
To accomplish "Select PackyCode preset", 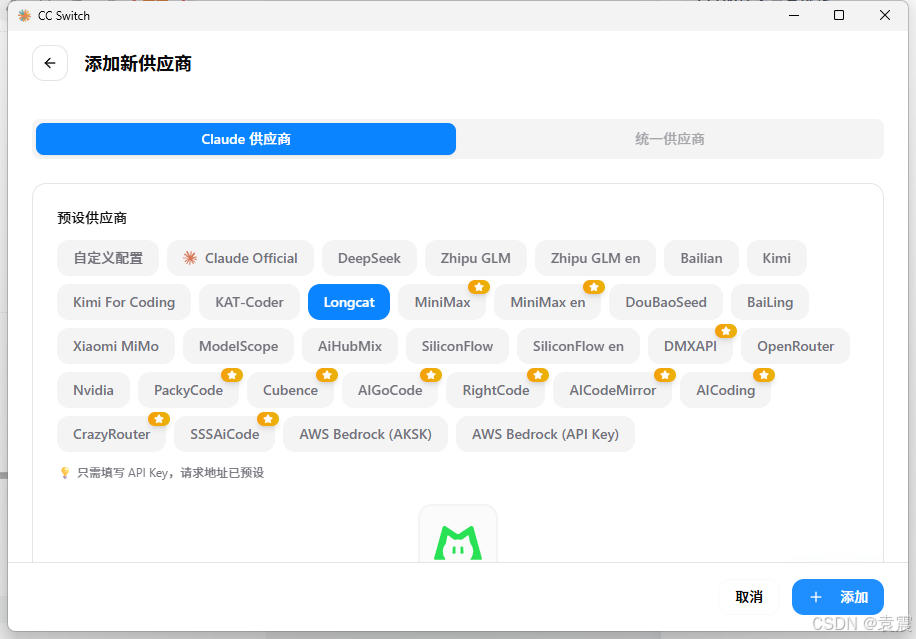I will (188, 390).
